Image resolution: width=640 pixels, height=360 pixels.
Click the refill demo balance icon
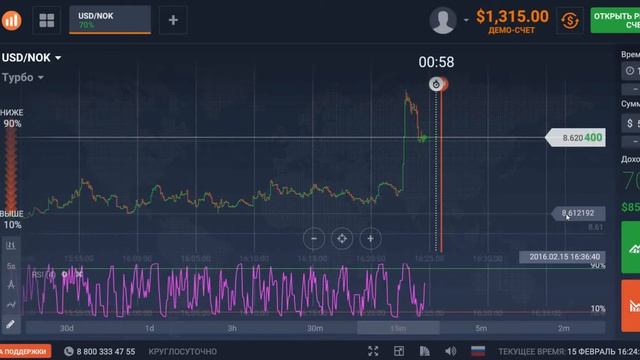click(x=570, y=20)
